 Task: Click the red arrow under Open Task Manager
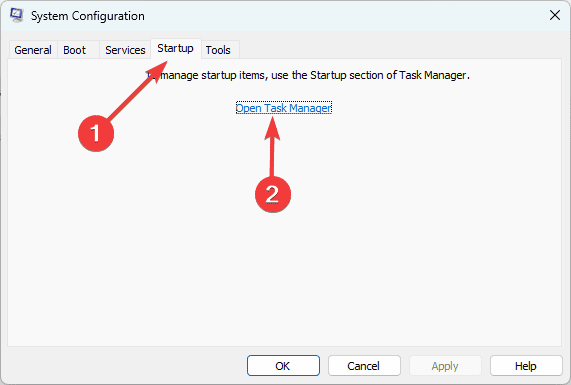272,146
